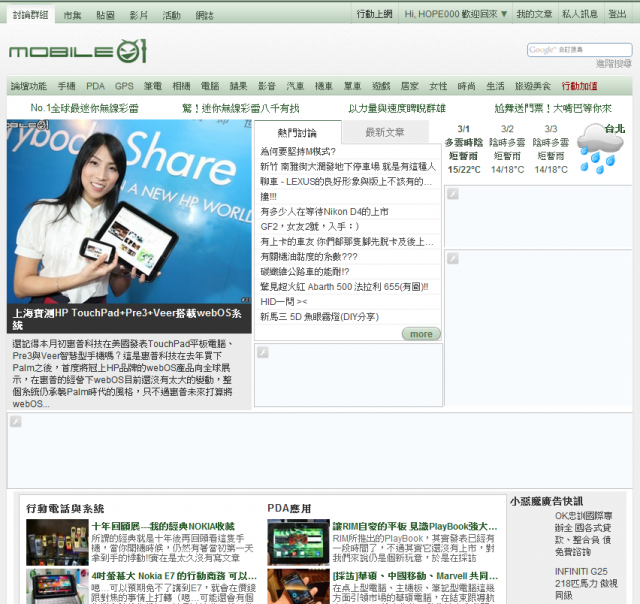This screenshot has width=640, height=604.
Task: Select the 汽車 category in nav bar
Action: [295, 86]
